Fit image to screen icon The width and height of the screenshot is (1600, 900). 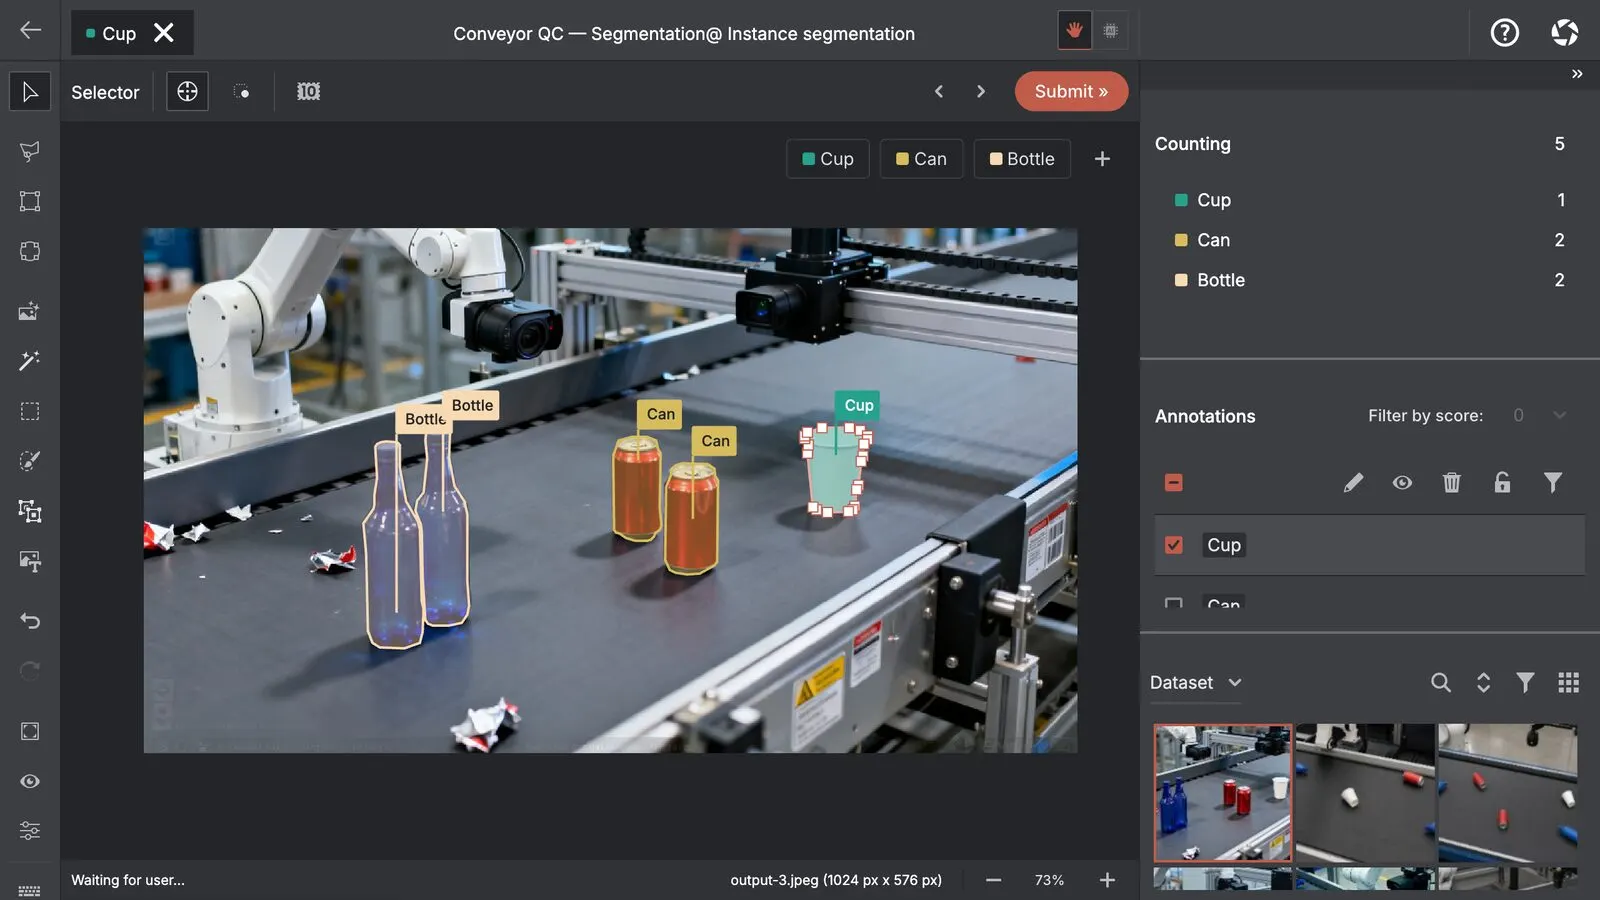coord(30,731)
